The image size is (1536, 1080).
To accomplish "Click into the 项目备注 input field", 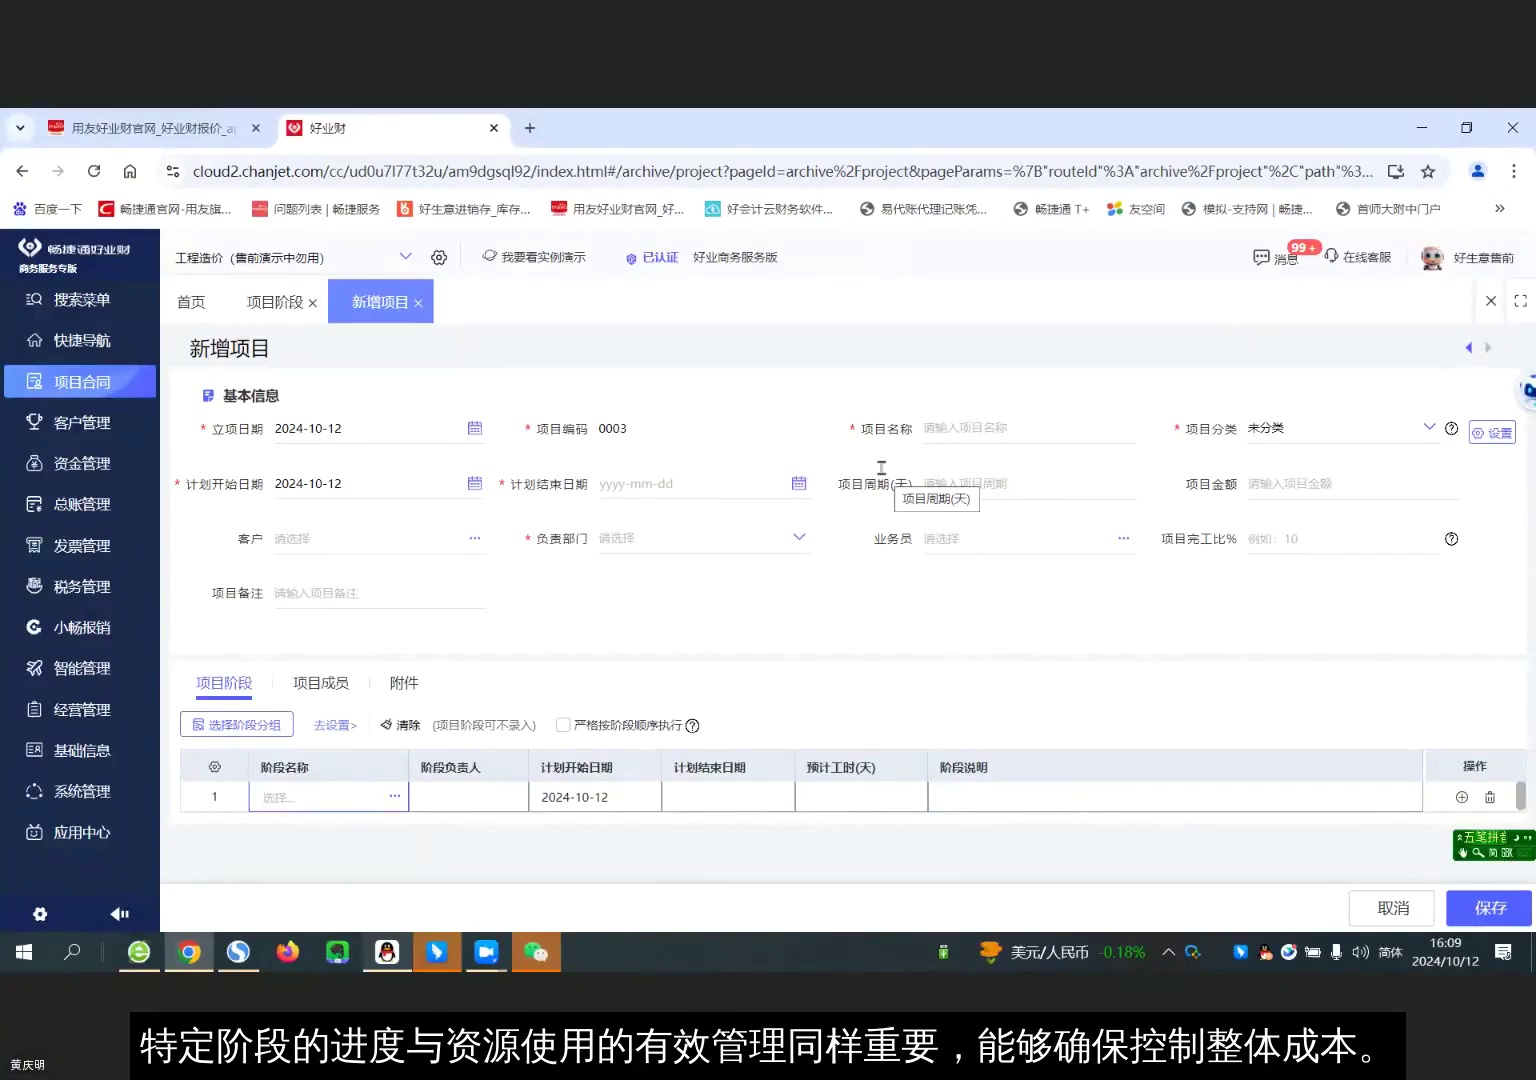I will 380,592.
